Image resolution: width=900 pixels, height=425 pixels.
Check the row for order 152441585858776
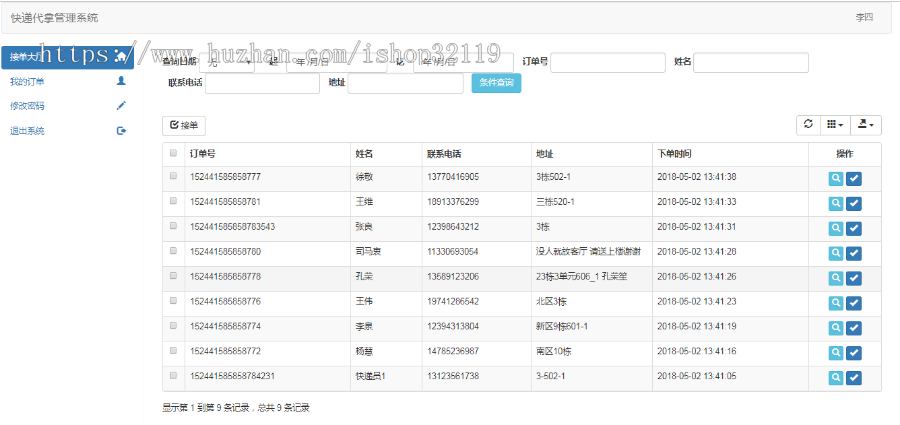[x=173, y=301]
